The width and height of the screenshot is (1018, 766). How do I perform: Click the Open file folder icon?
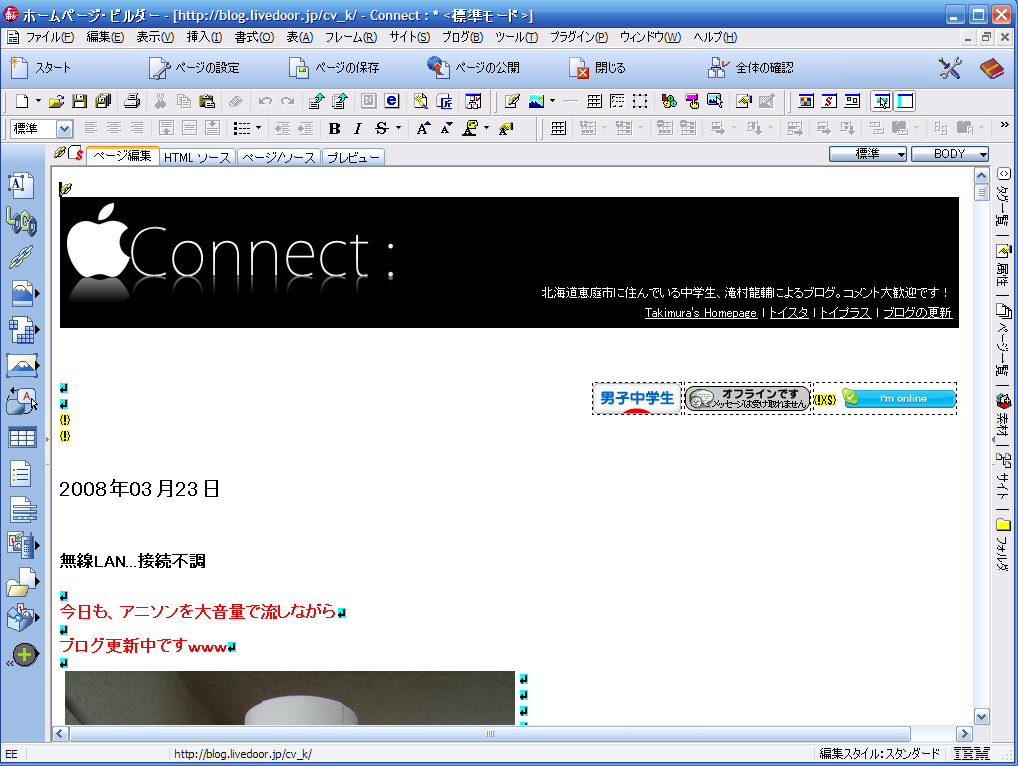point(56,101)
